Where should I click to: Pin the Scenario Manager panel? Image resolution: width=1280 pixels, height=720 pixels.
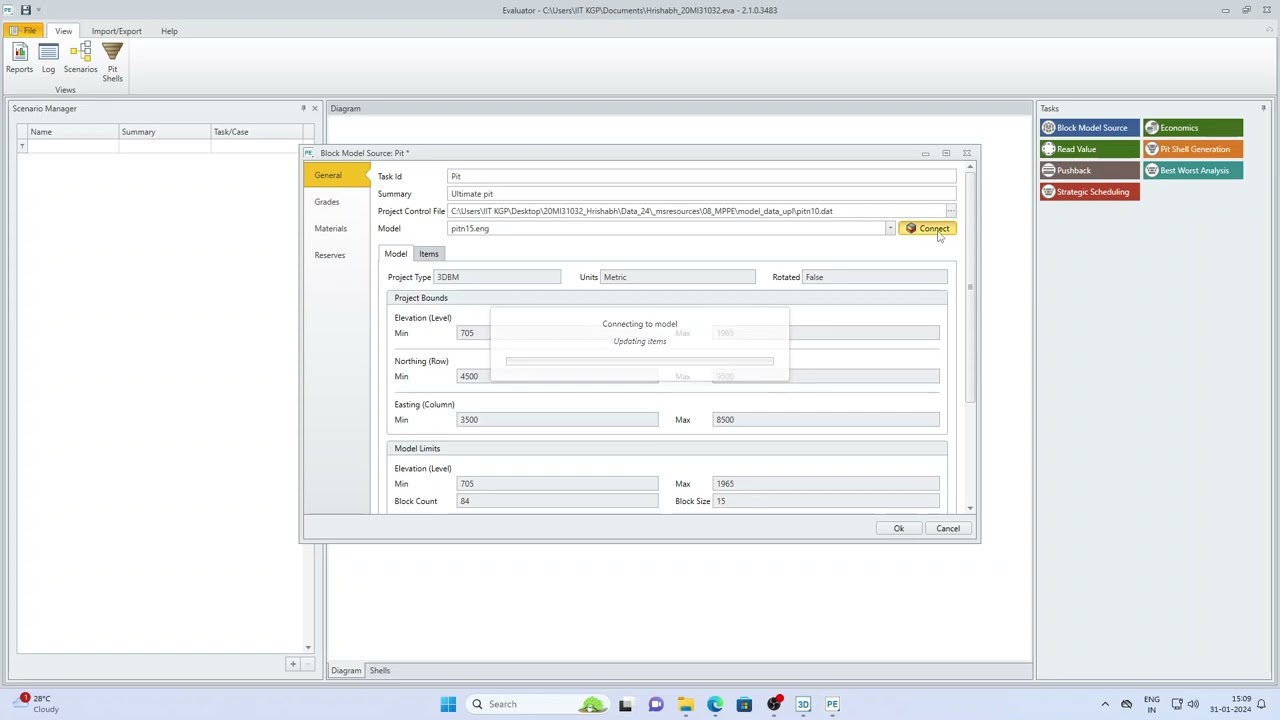coord(303,108)
